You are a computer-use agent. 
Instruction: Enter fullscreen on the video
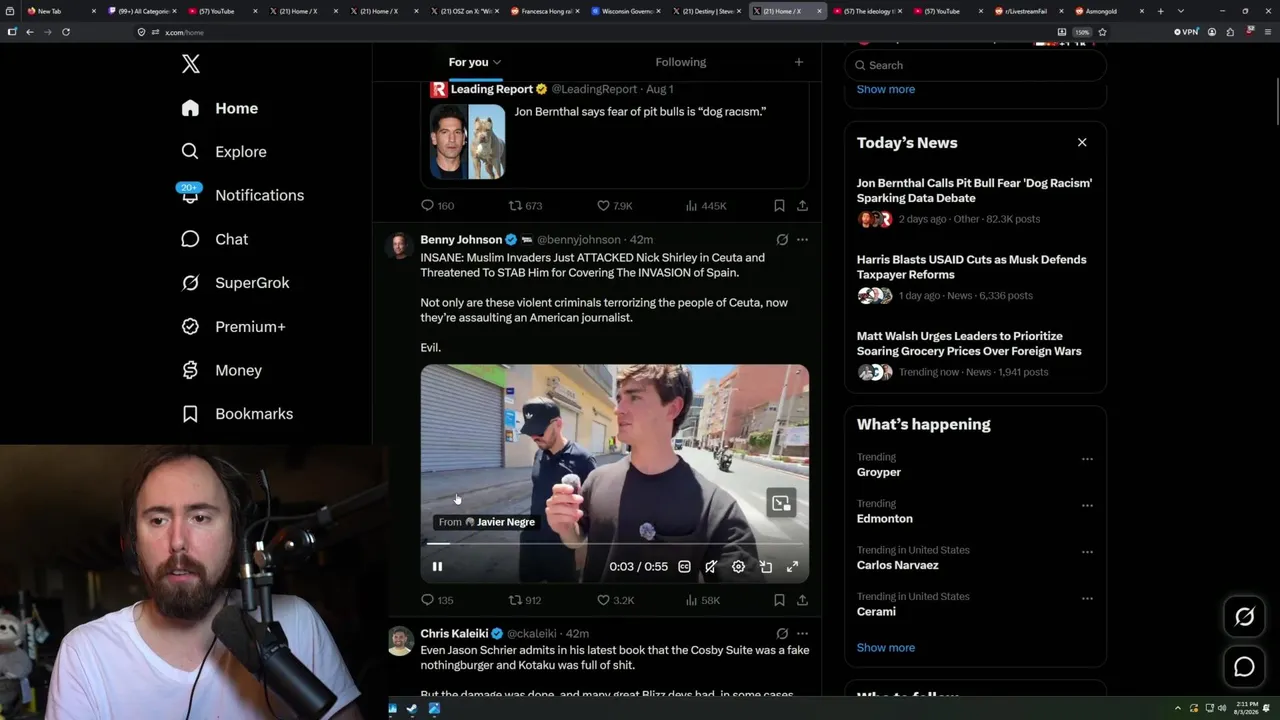(792, 567)
